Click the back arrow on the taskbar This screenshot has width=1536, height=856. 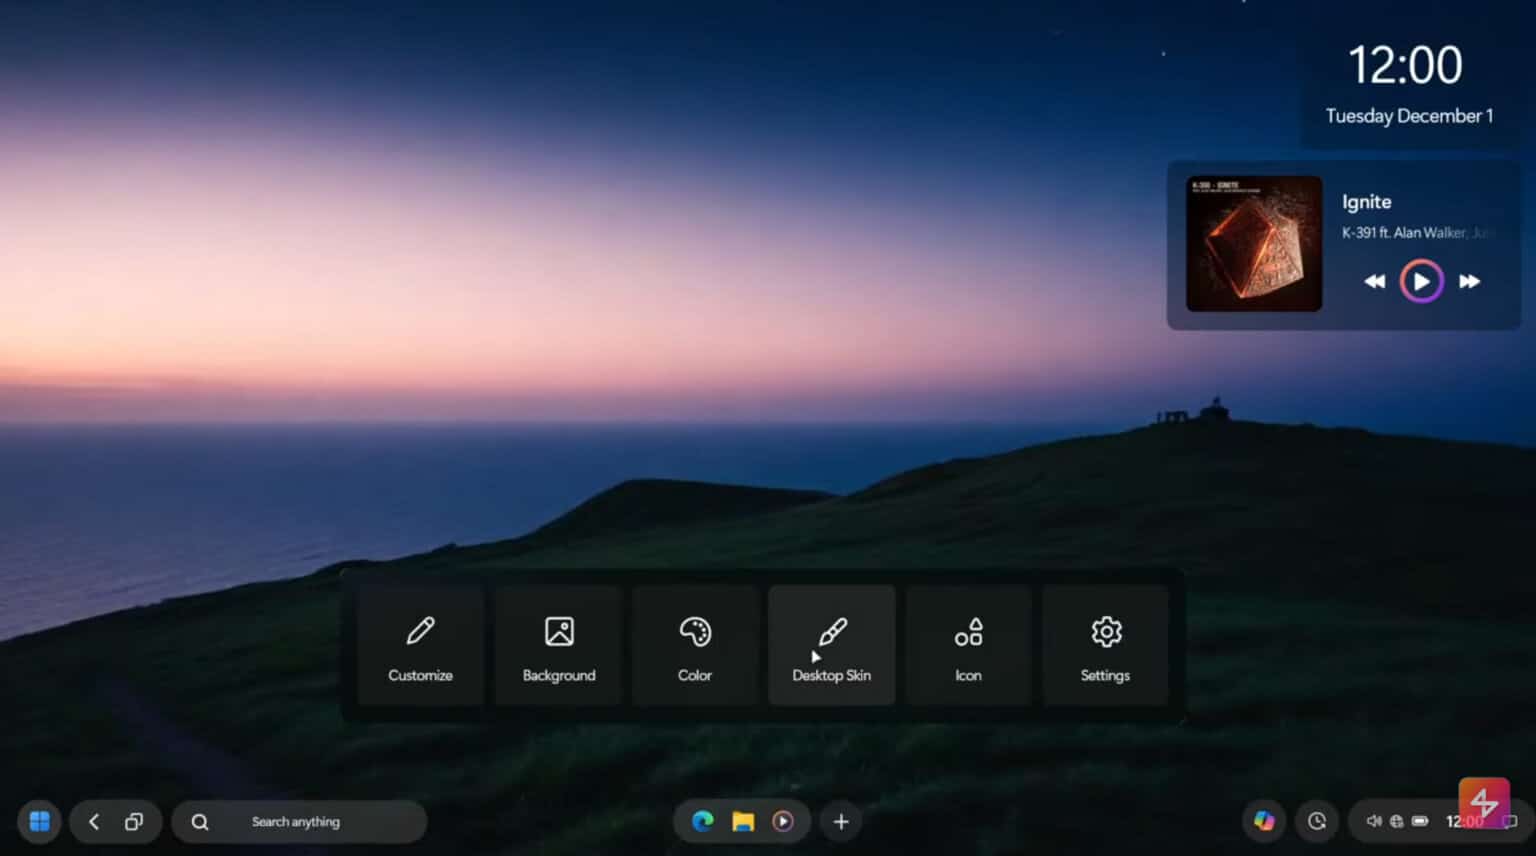click(x=93, y=821)
